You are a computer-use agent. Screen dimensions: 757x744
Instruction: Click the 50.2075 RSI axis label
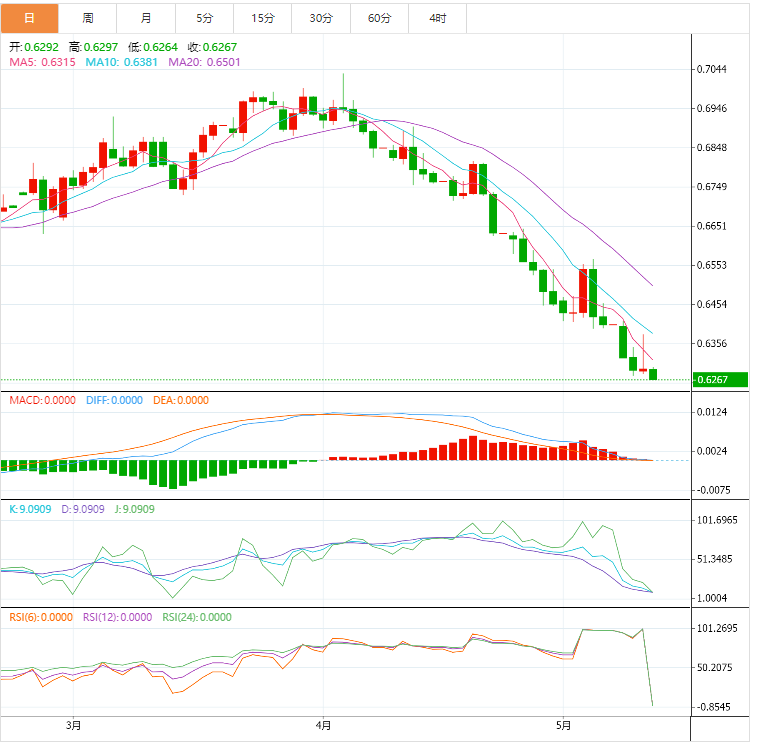click(715, 668)
